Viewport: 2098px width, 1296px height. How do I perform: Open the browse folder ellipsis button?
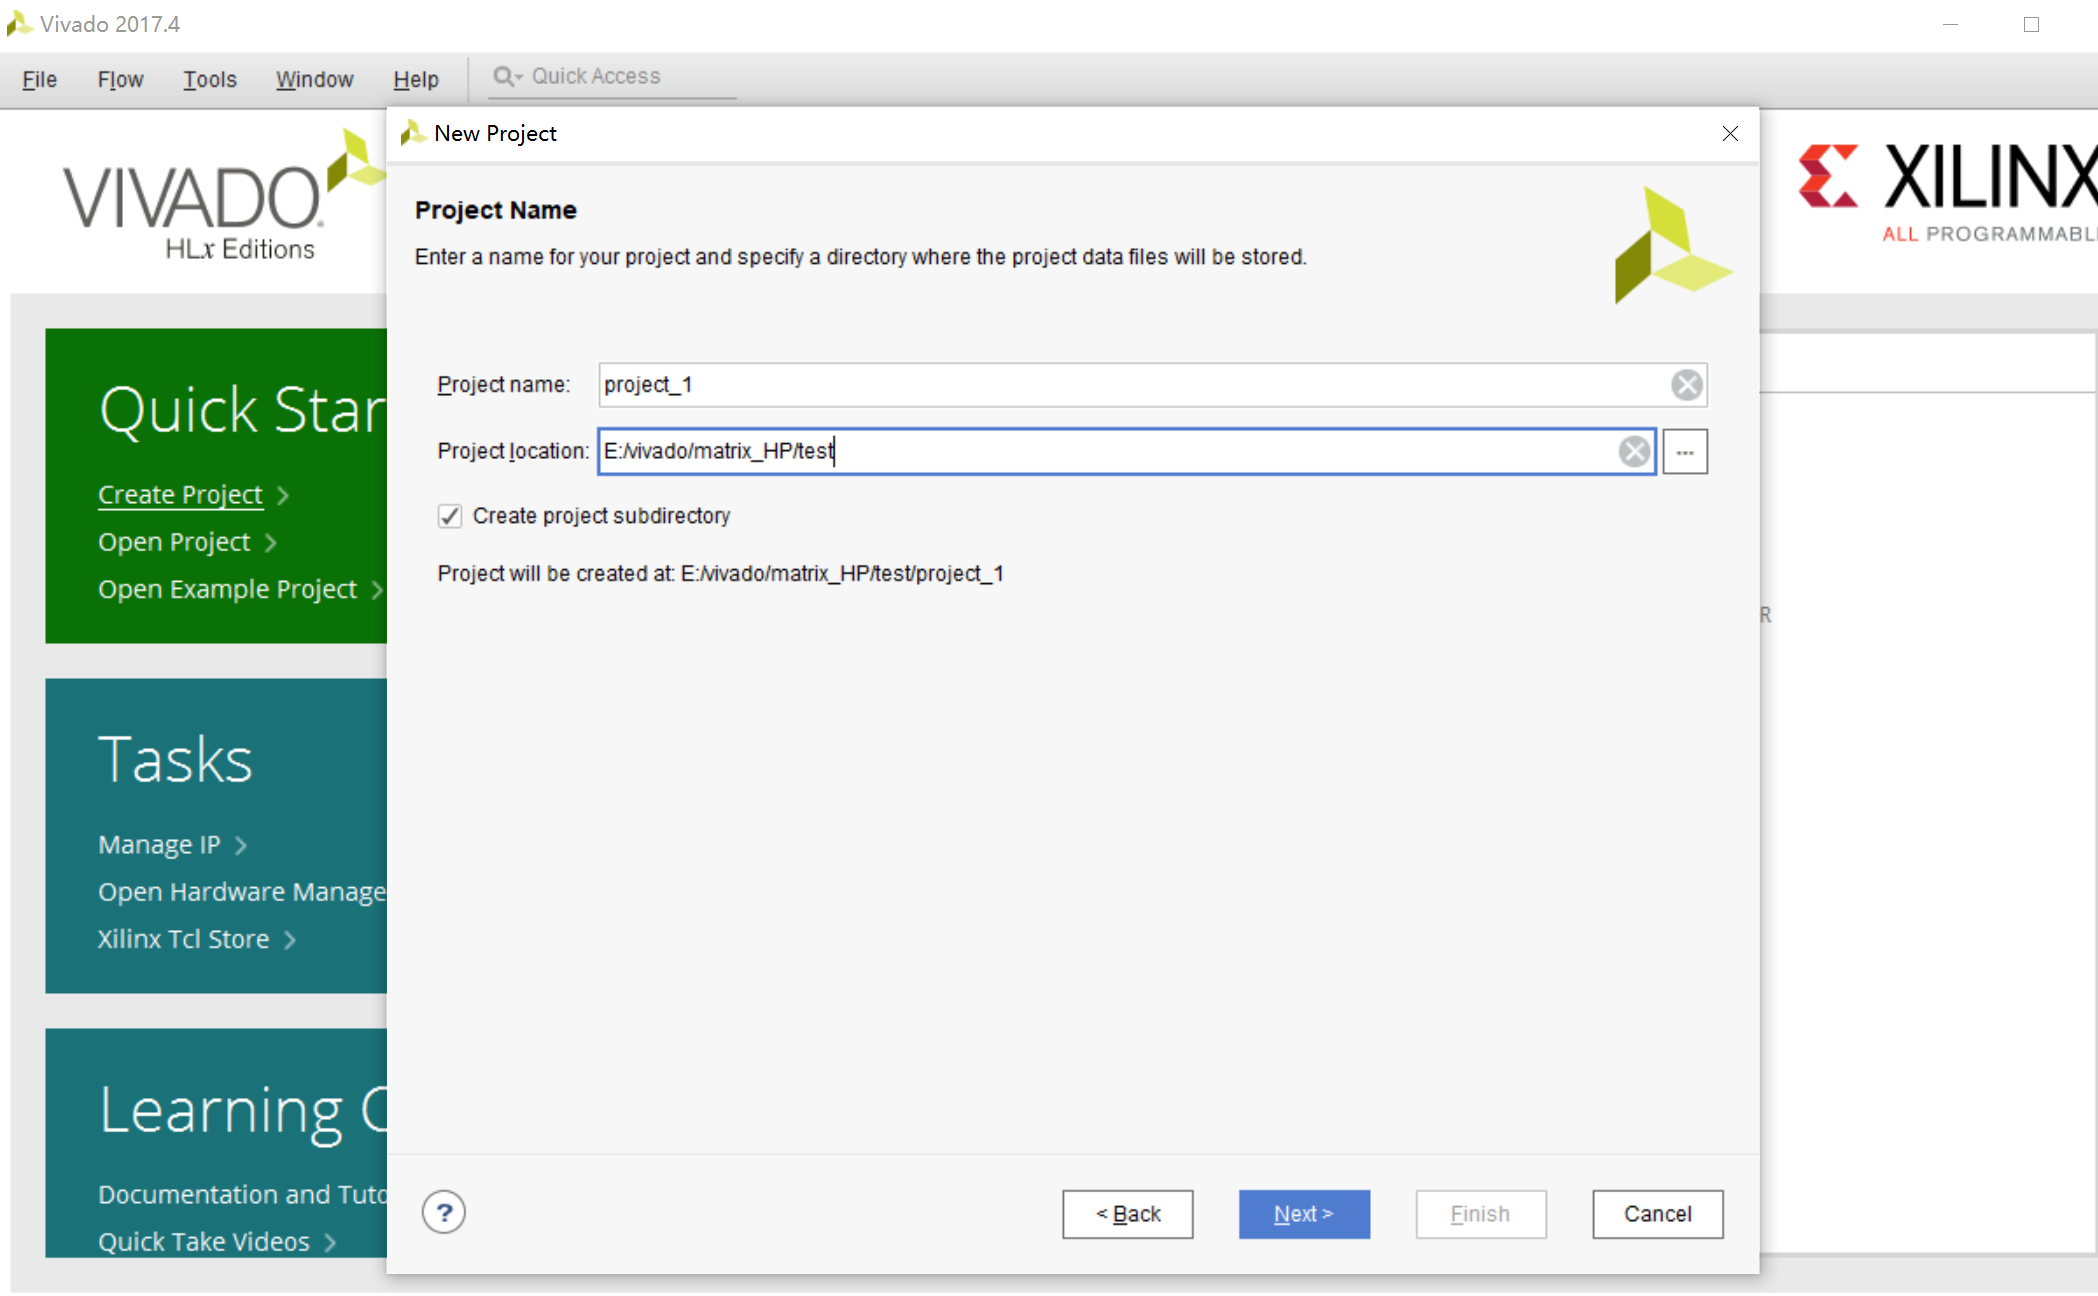(1685, 452)
